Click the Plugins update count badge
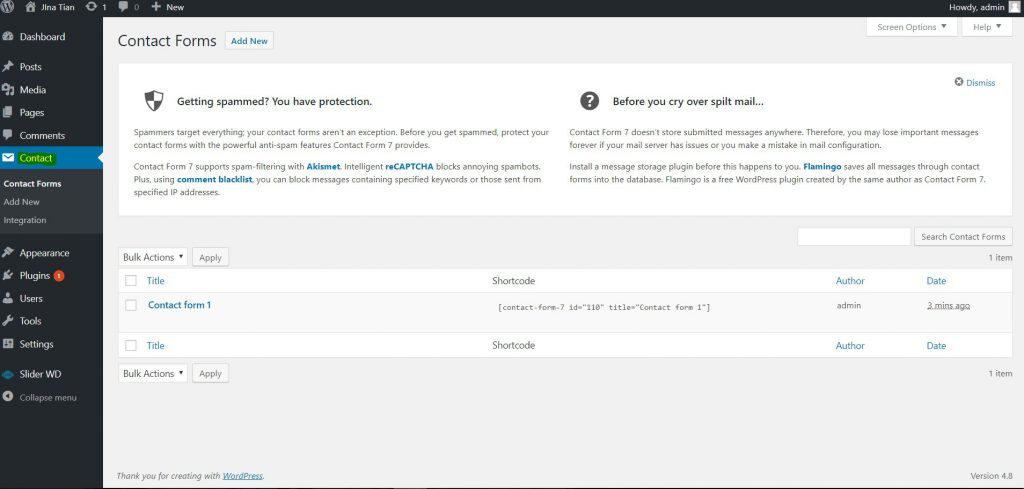 click(59, 276)
